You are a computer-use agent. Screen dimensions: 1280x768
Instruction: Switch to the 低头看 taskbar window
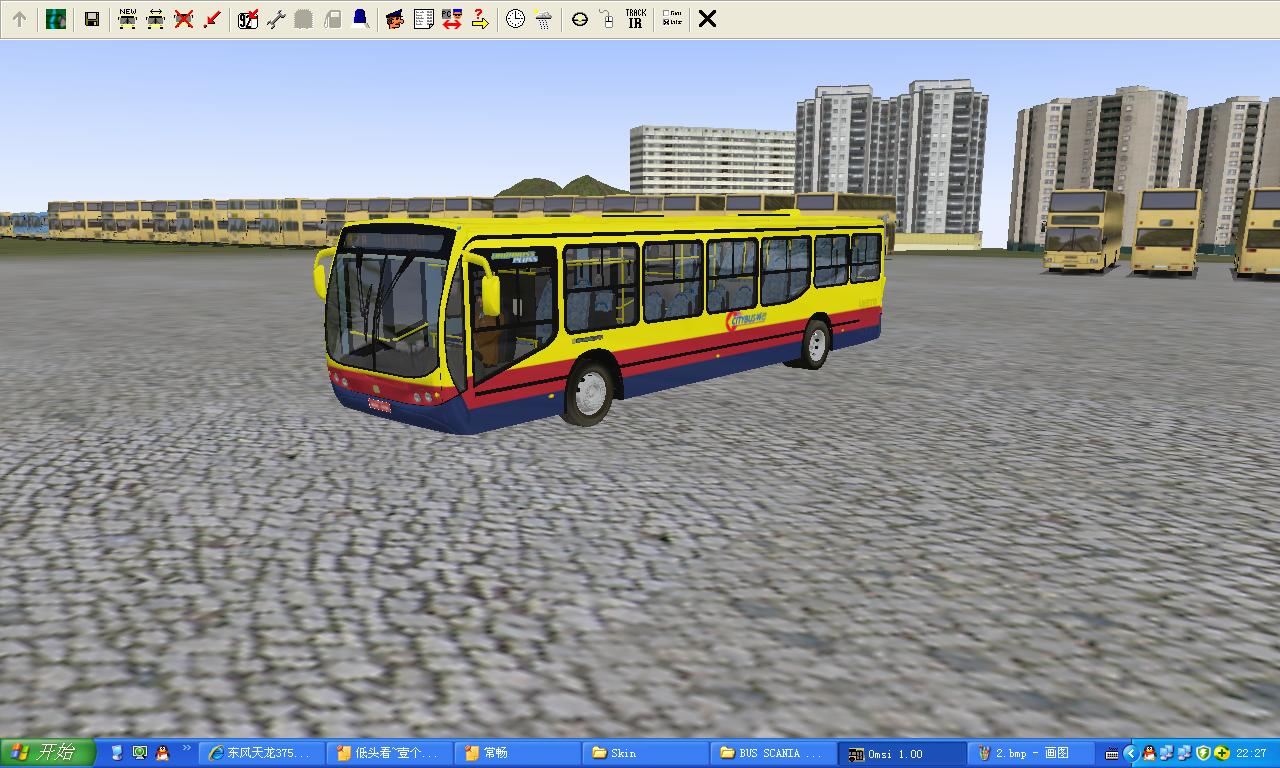coord(391,753)
